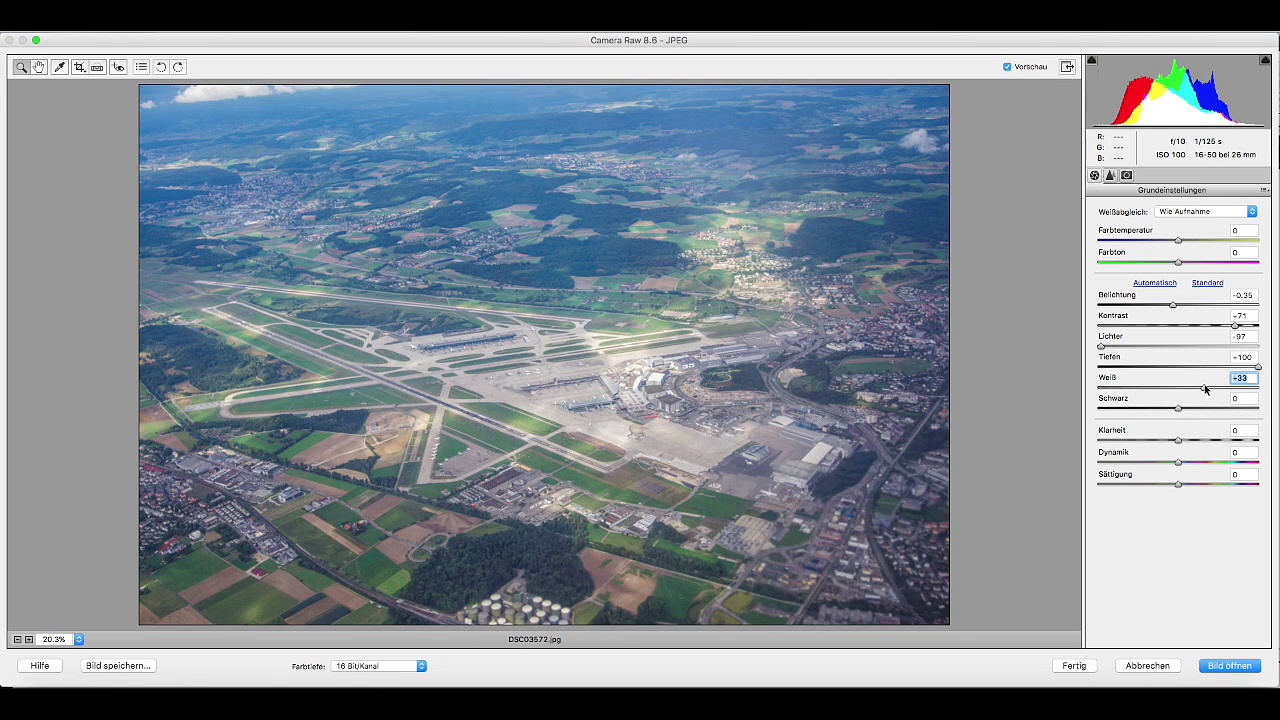
Task: Select the Zoom tool in the toolbar
Action: (x=21, y=67)
